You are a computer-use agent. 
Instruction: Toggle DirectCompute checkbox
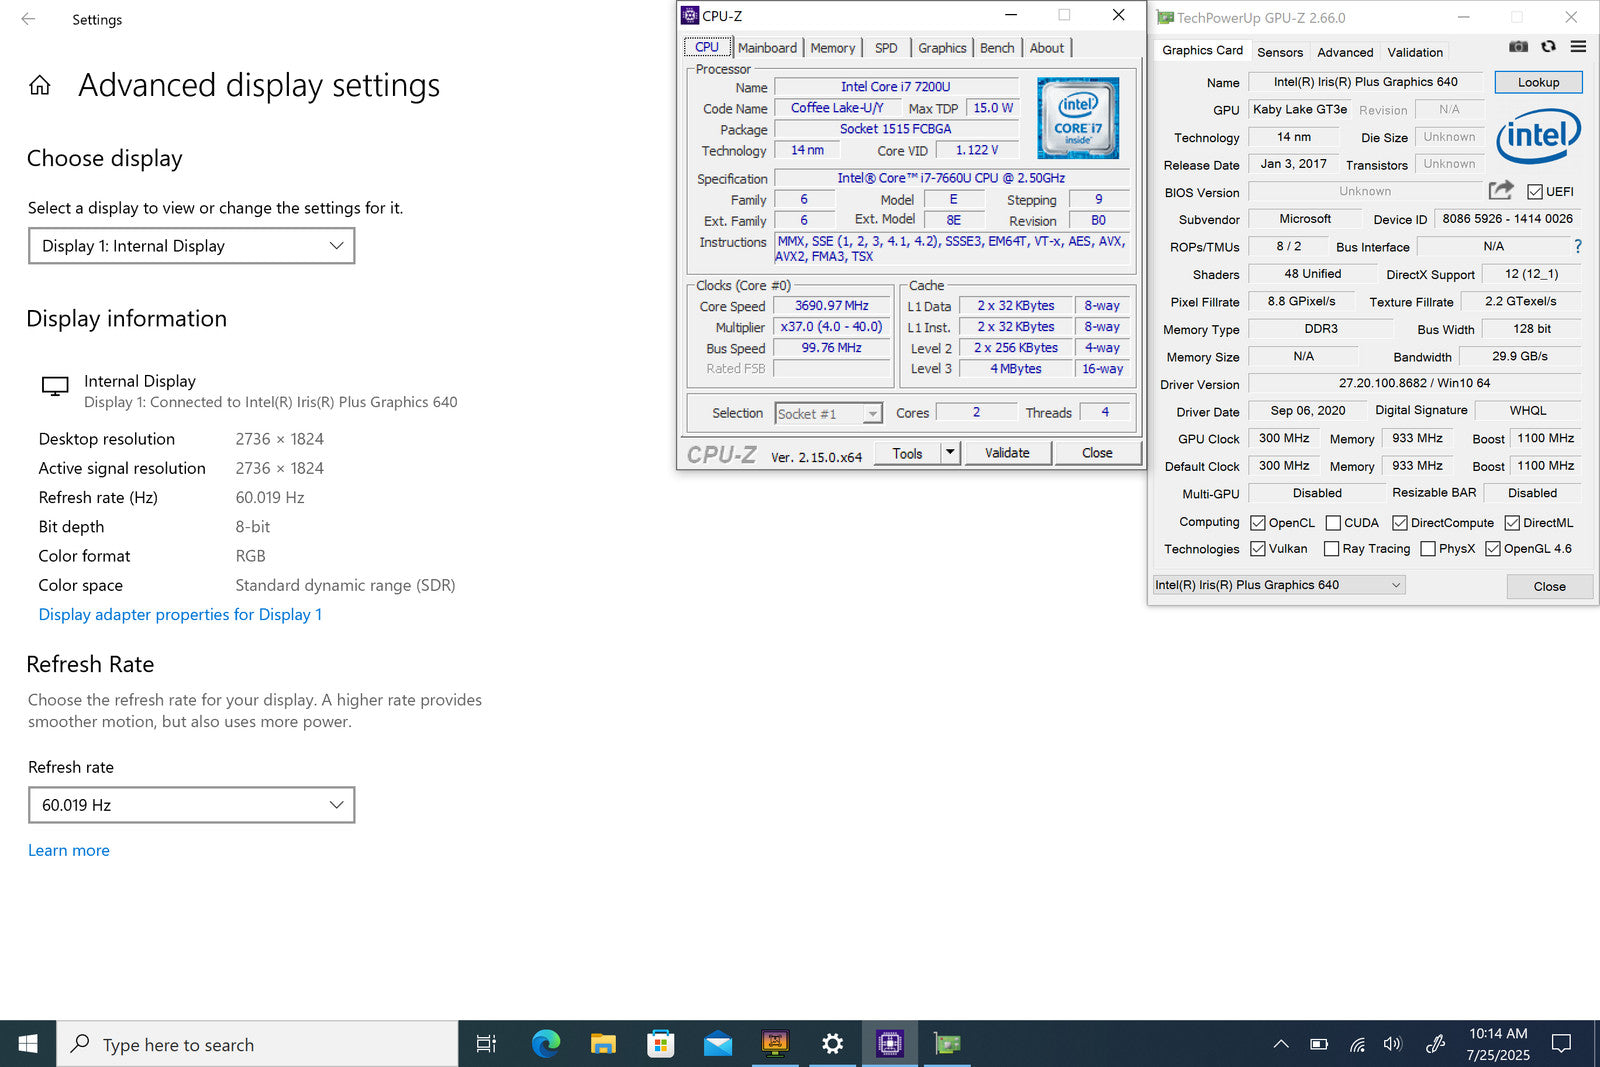(x=1400, y=523)
